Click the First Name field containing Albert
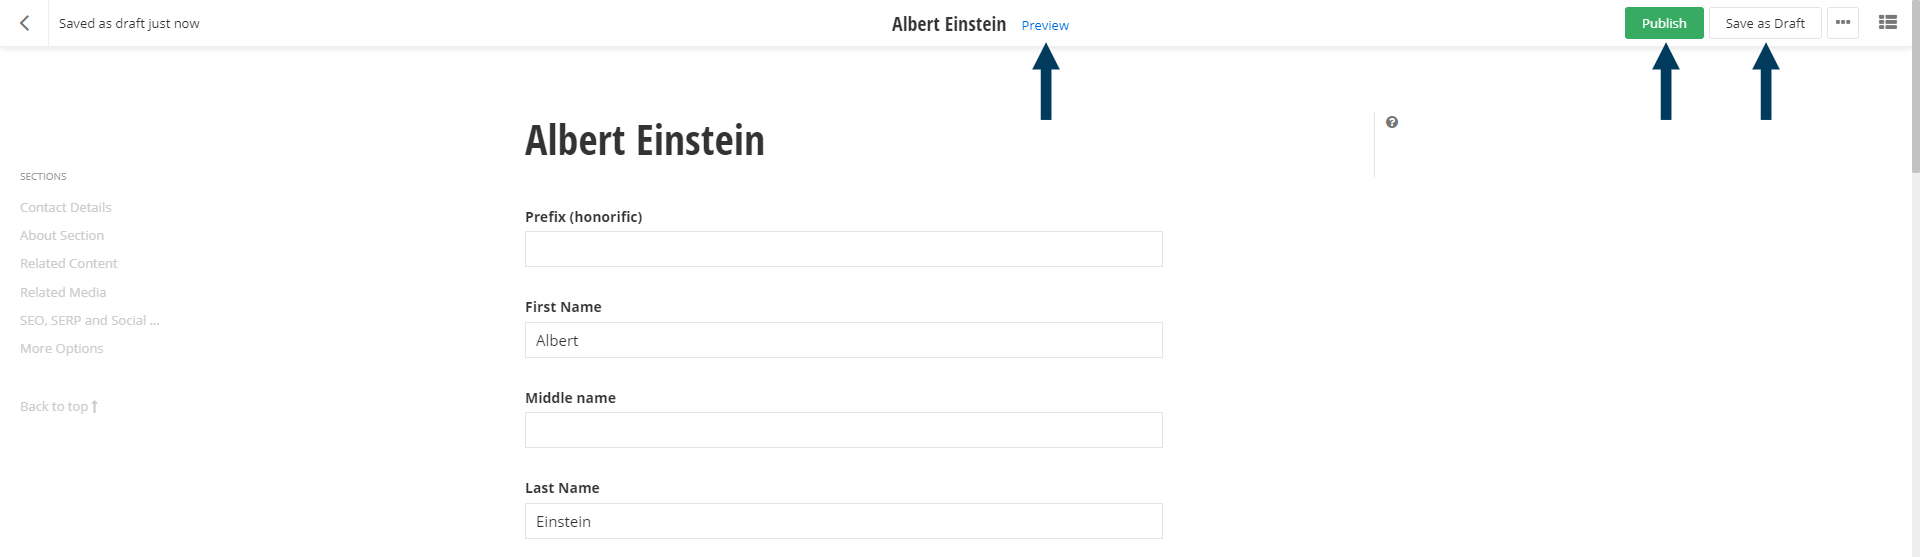The width and height of the screenshot is (1920, 557). click(843, 340)
